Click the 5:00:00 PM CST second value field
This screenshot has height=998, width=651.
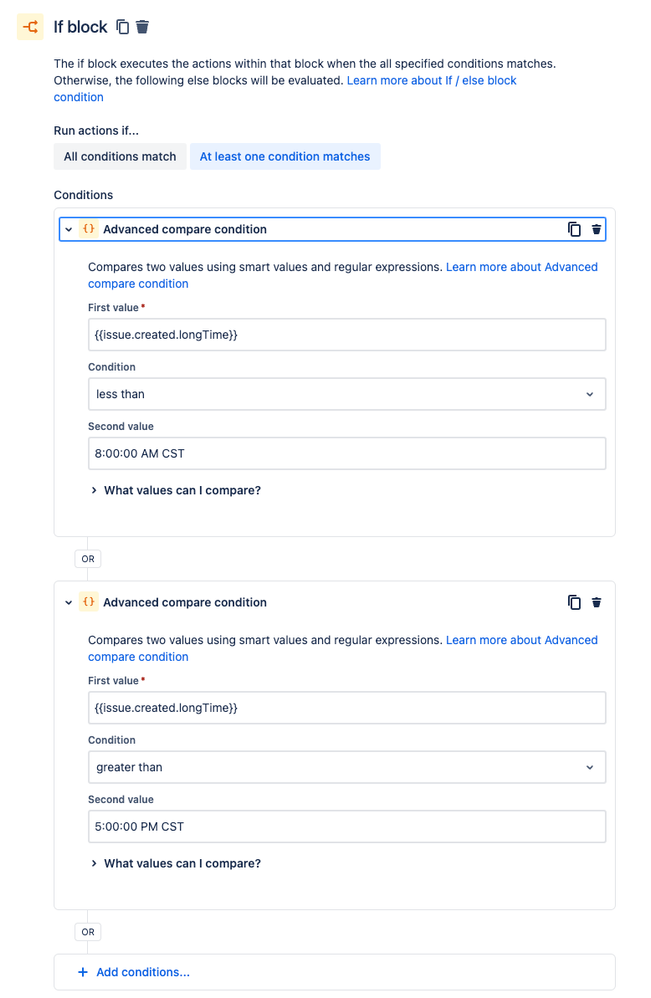(x=346, y=826)
